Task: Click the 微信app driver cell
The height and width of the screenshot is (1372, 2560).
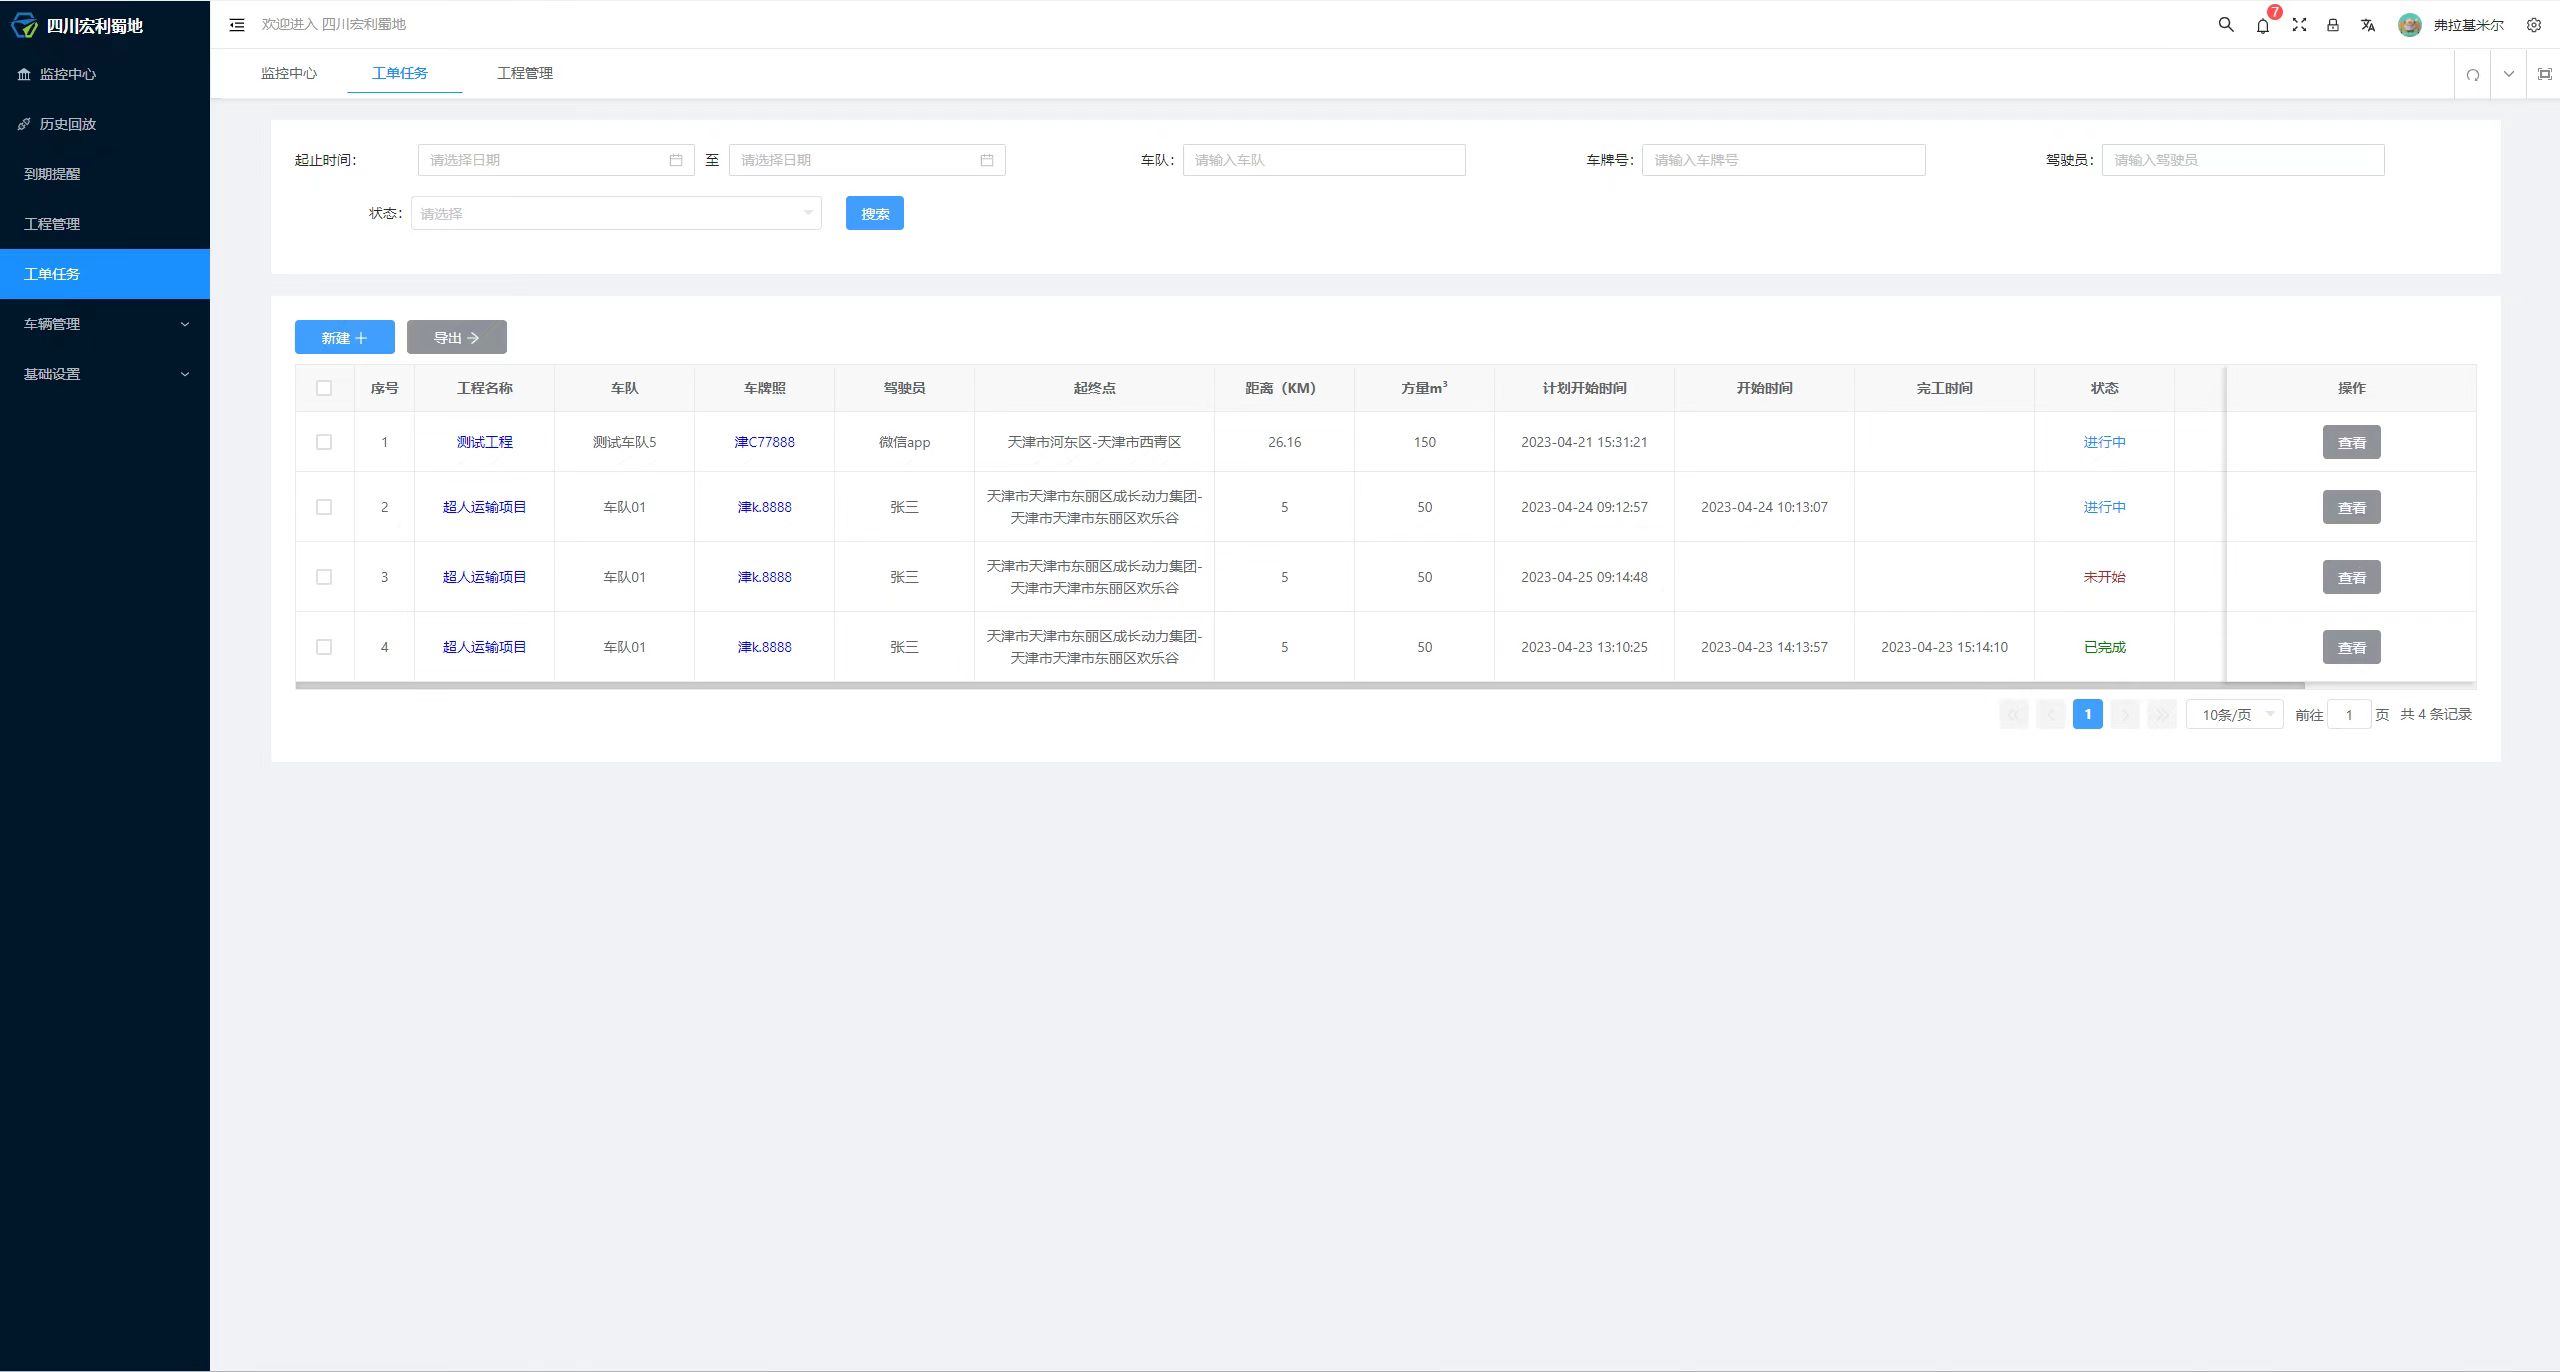Action: [x=905, y=442]
